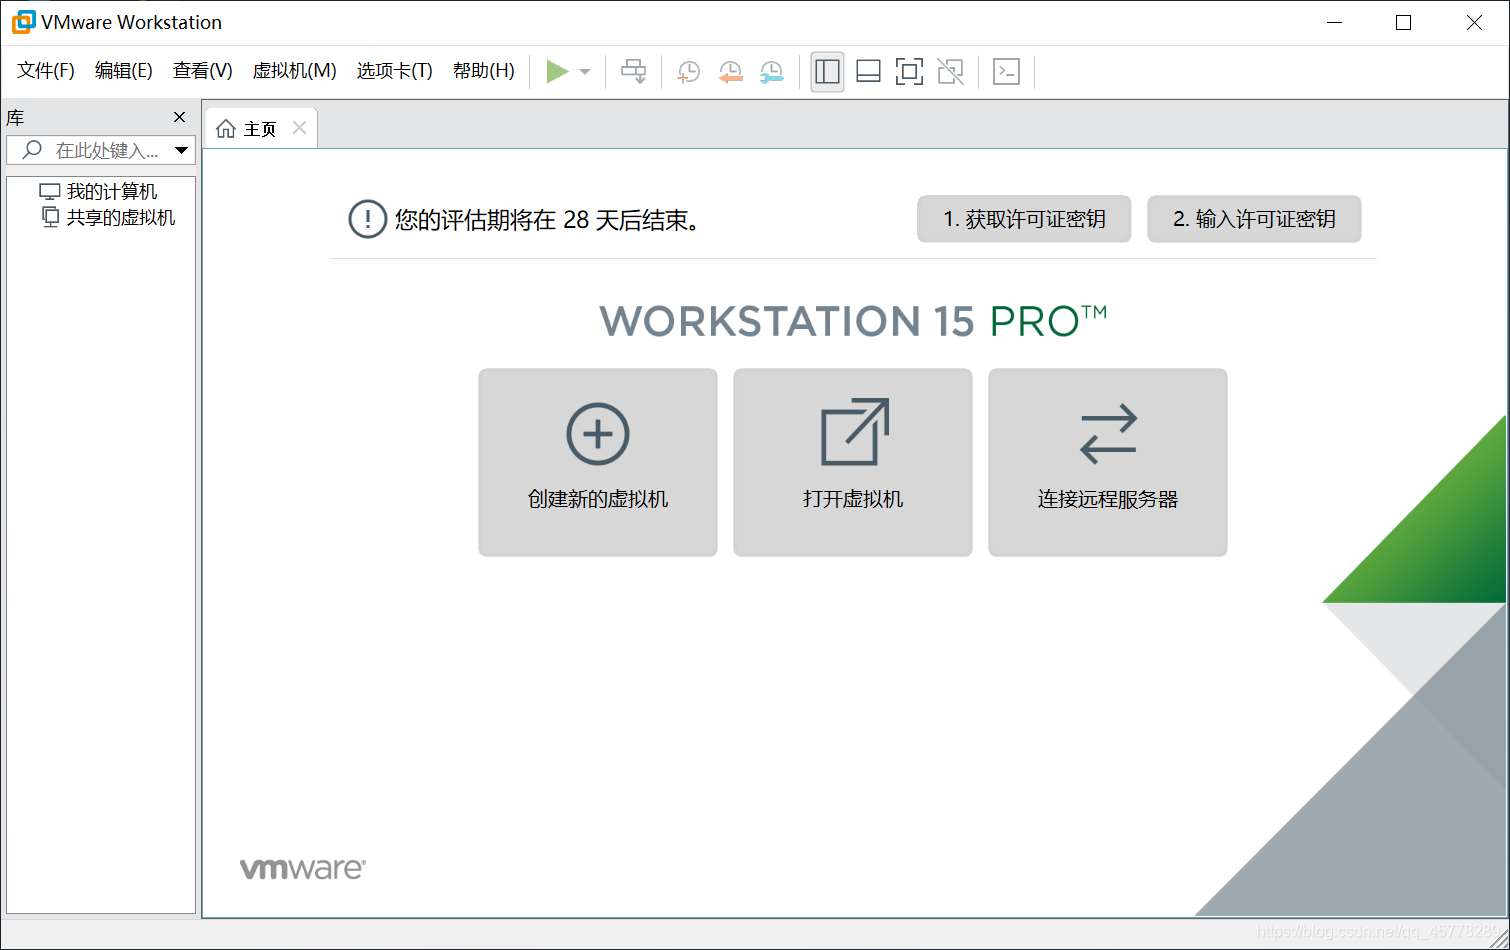Open the 查看(V) menu
The image size is (1510, 950).
(x=203, y=71)
